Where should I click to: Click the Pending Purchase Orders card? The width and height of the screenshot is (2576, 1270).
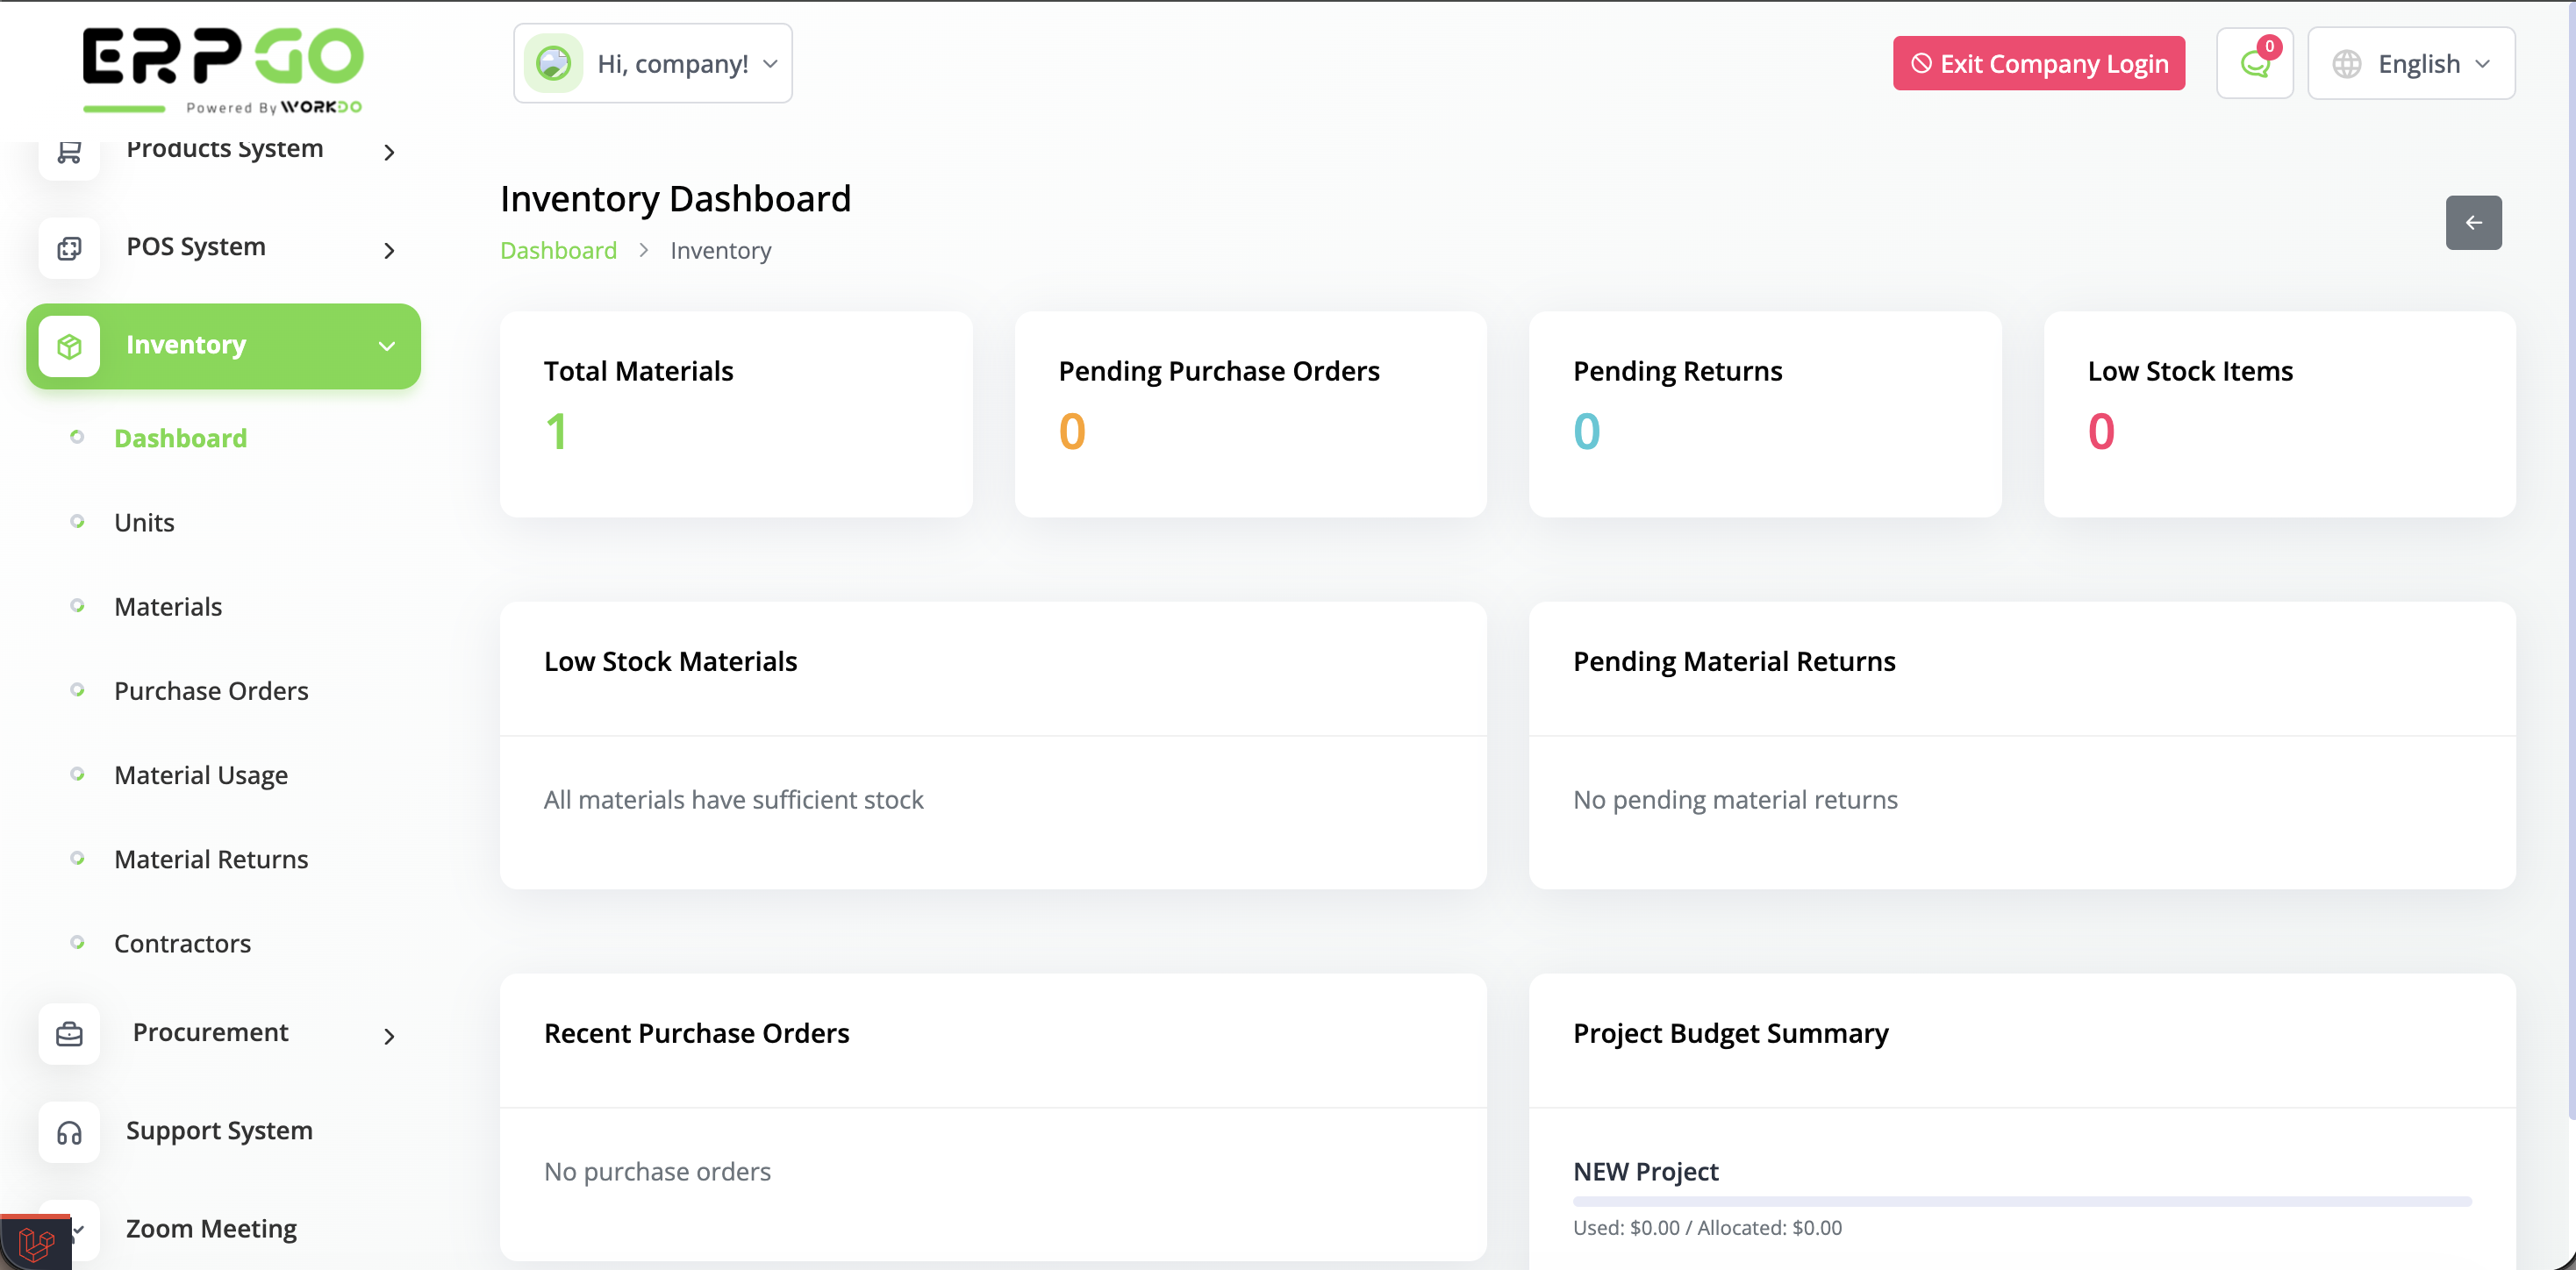[x=1250, y=414]
